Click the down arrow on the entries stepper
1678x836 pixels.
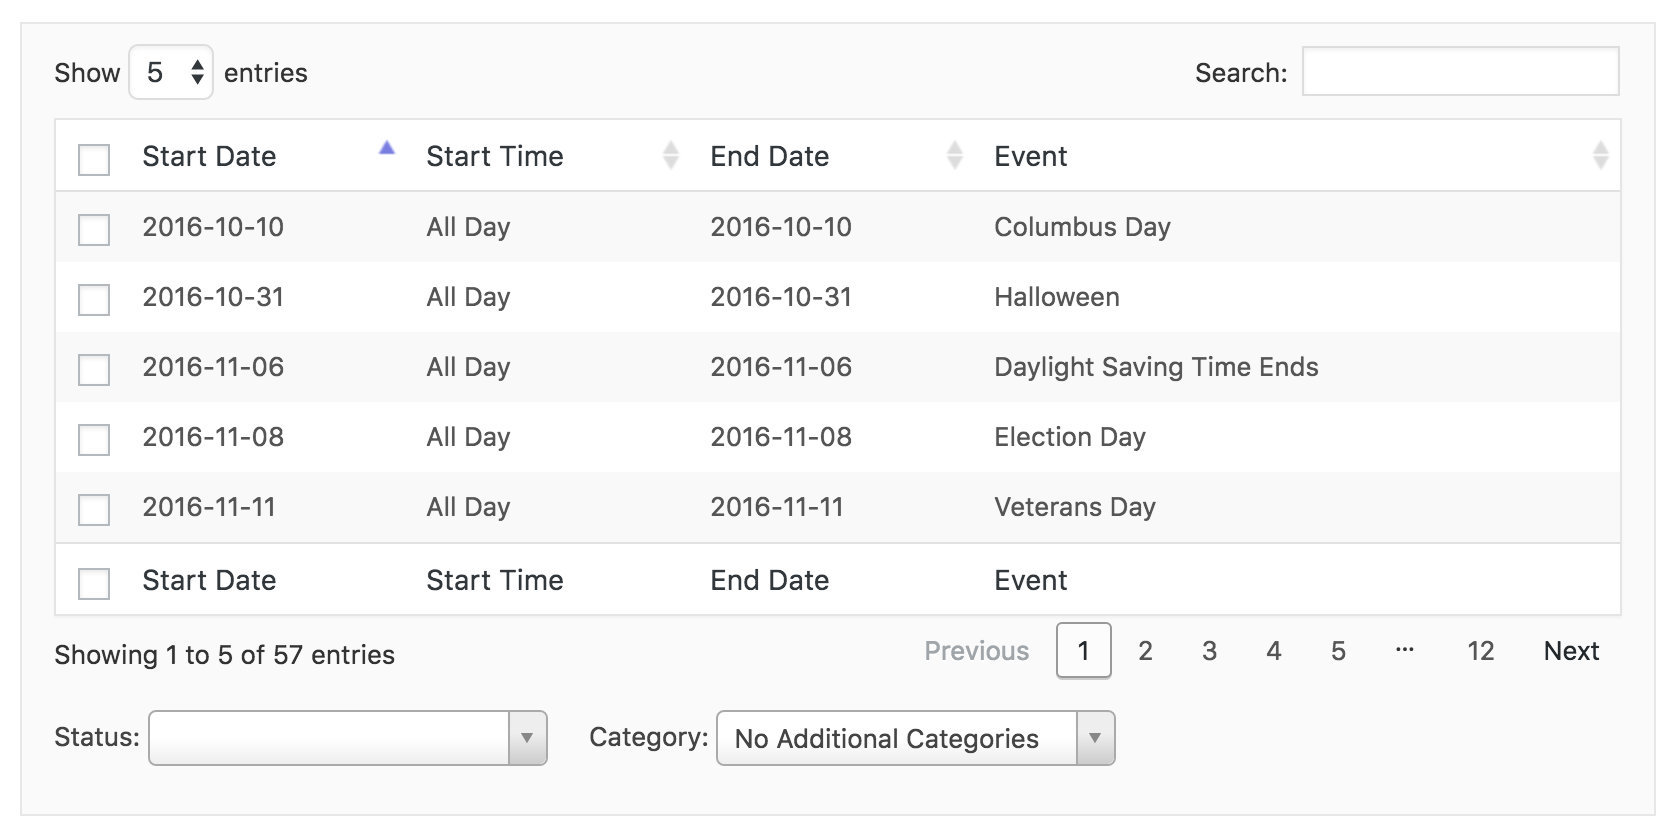pyautogui.click(x=198, y=80)
